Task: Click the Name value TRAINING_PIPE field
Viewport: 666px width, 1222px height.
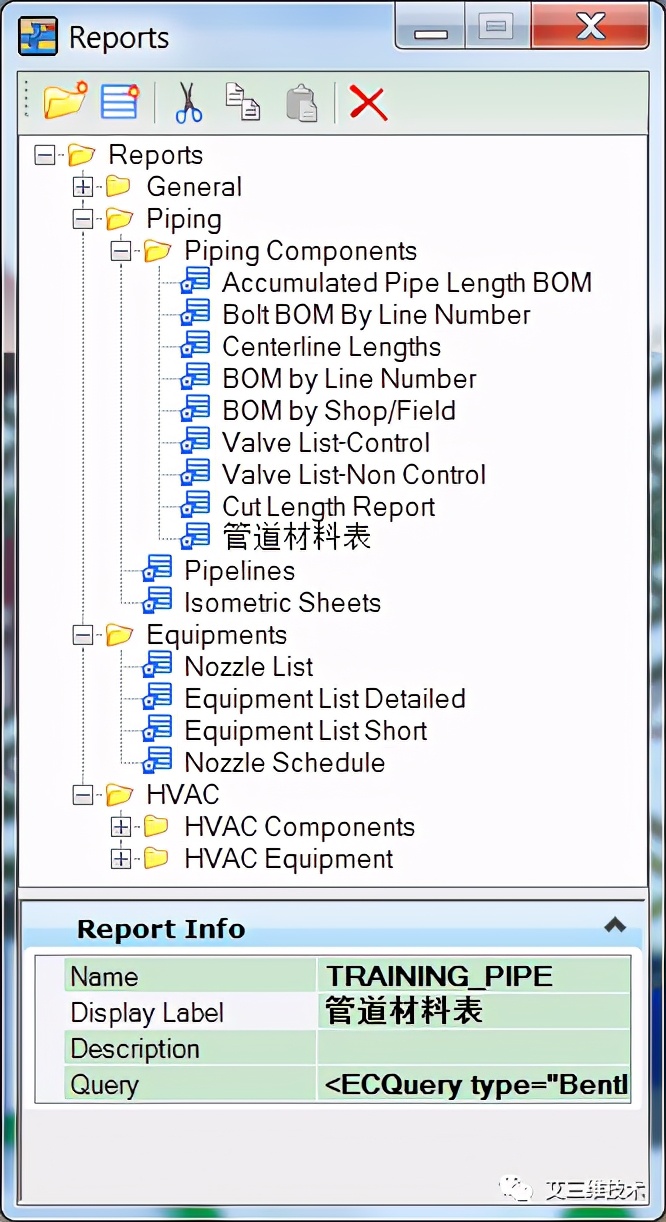Action: 474,976
